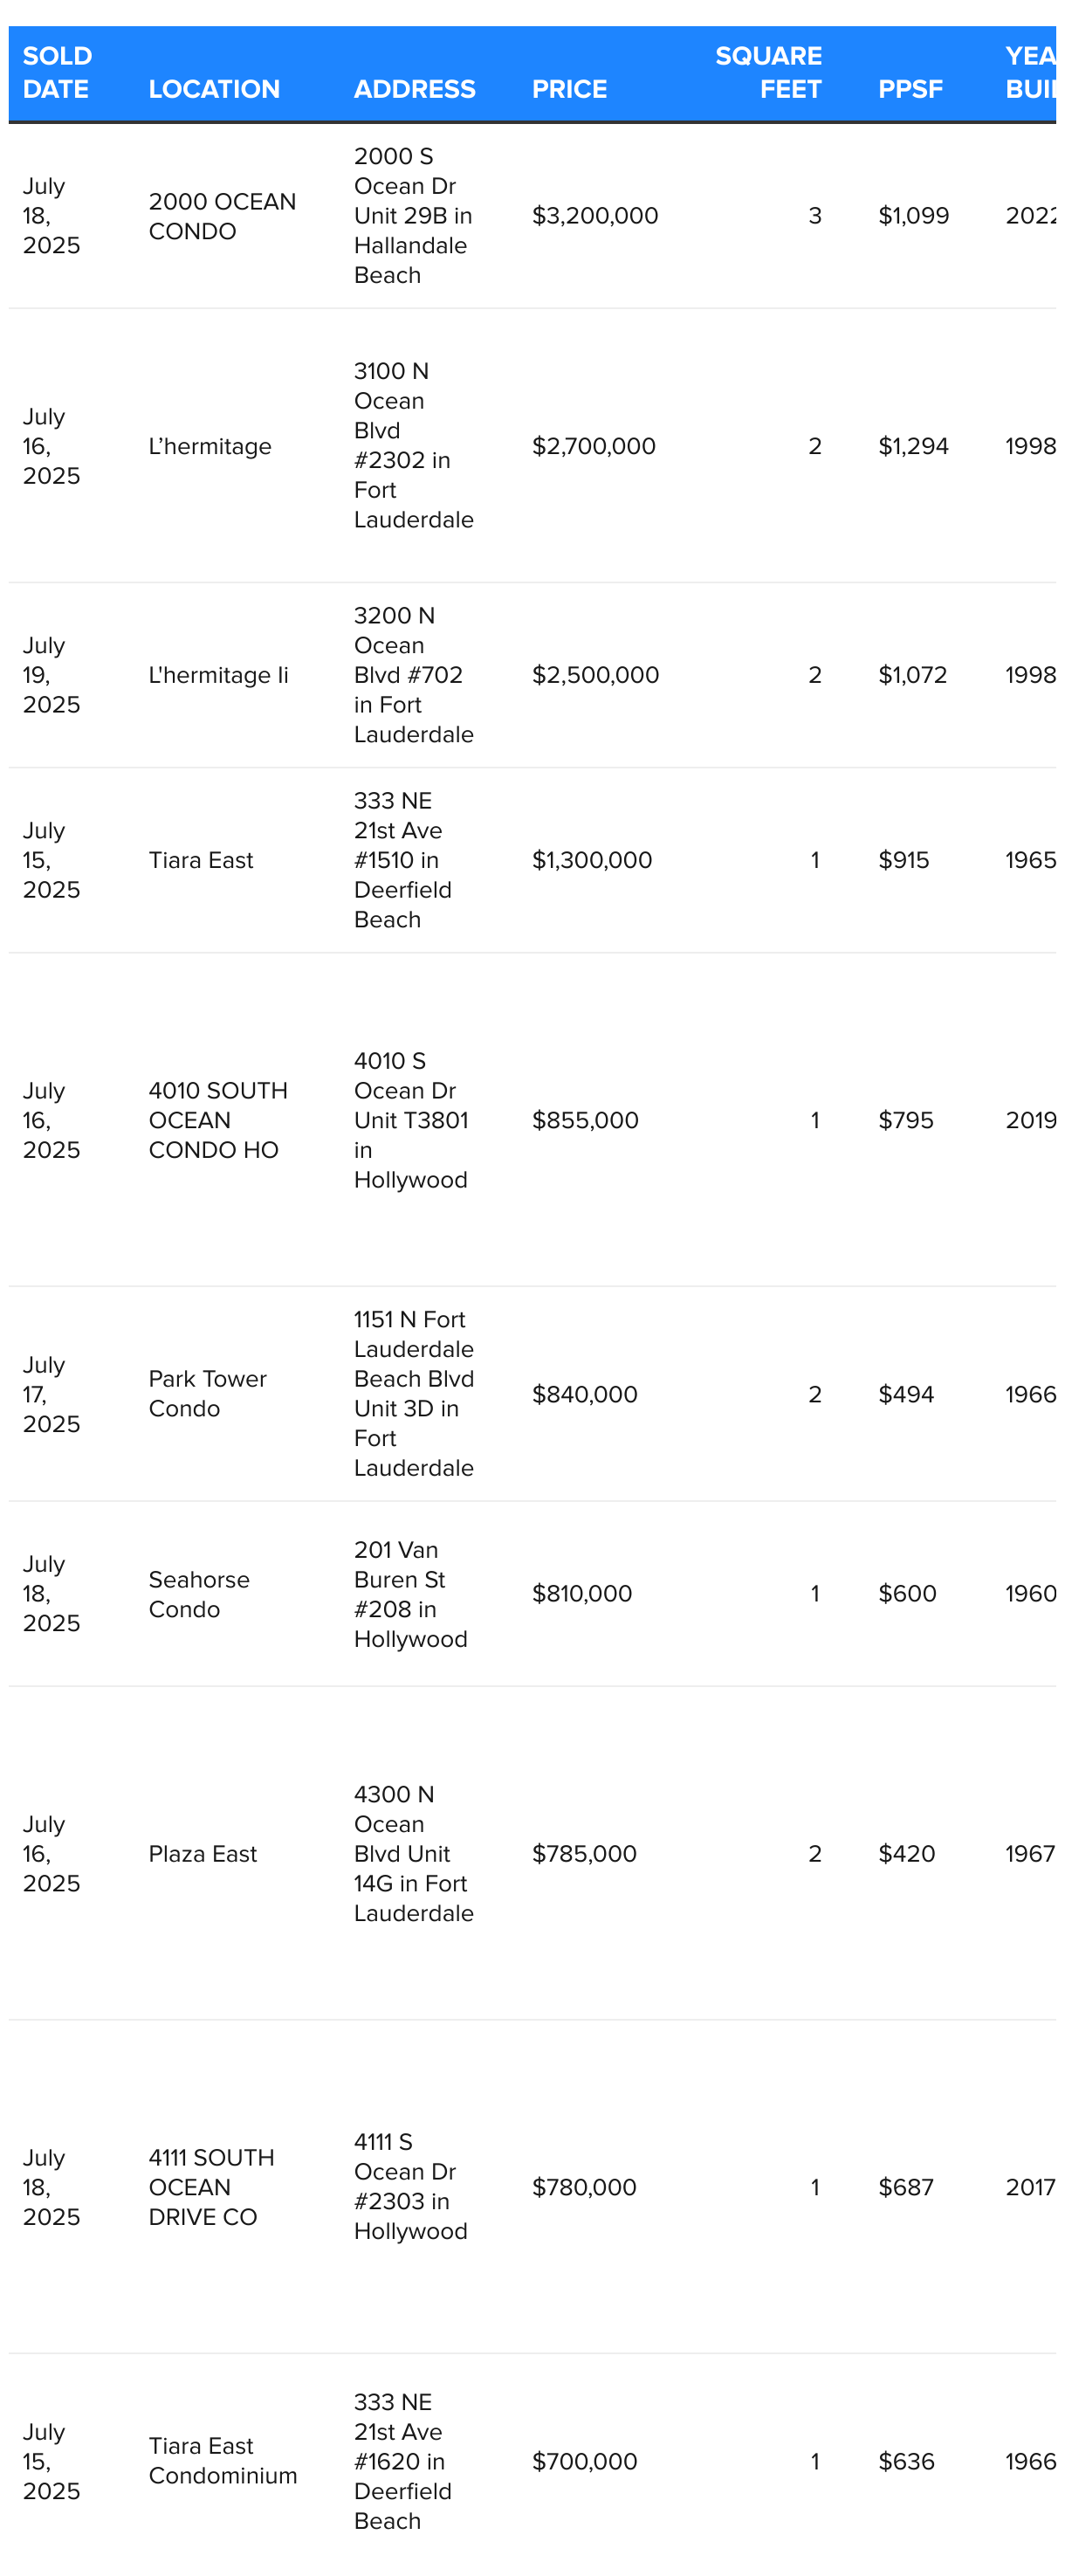Click the Address column header
This screenshot has height=2576, width=1065.
coord(414,89)
